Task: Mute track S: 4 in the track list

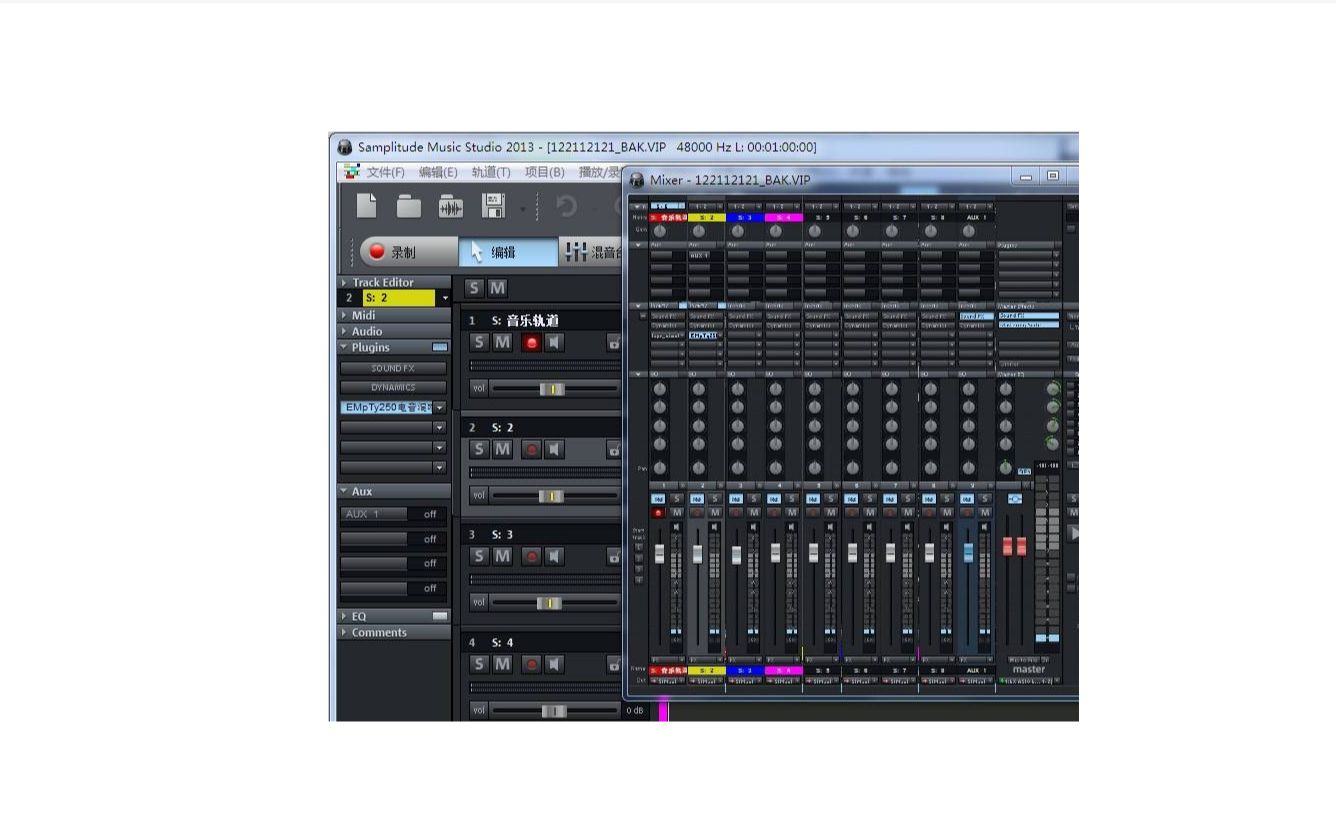Action: [x=502, y=664]
